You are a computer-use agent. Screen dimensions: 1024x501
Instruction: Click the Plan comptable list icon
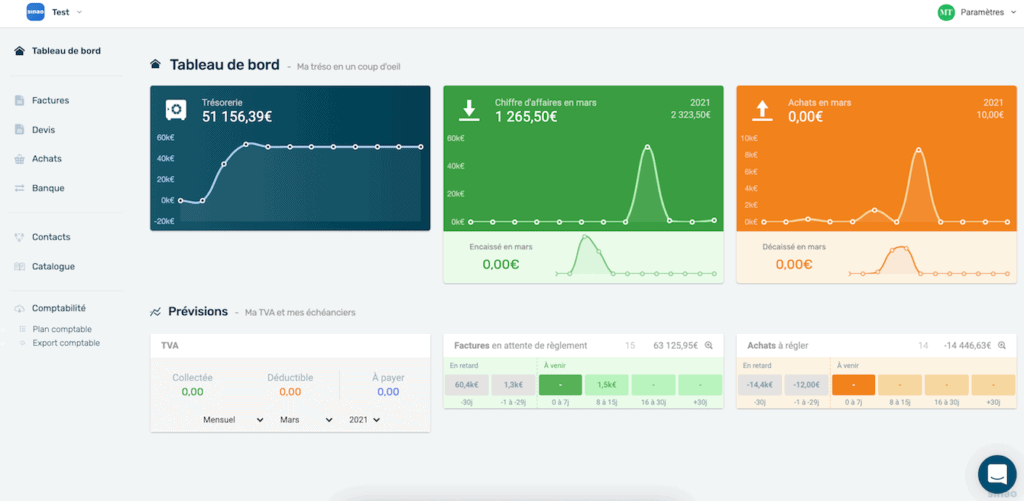coord(22,329)
